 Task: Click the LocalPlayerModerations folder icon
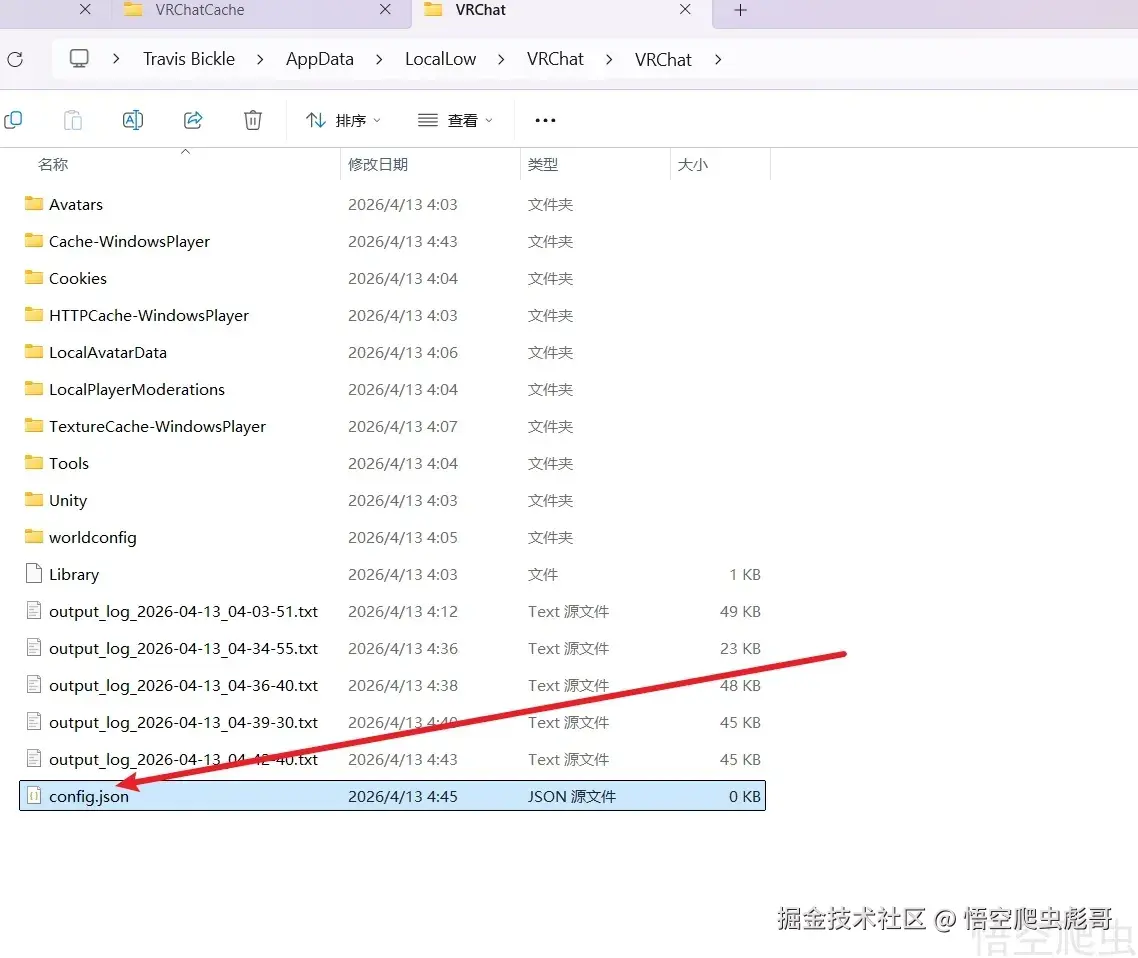pos(33,388)
